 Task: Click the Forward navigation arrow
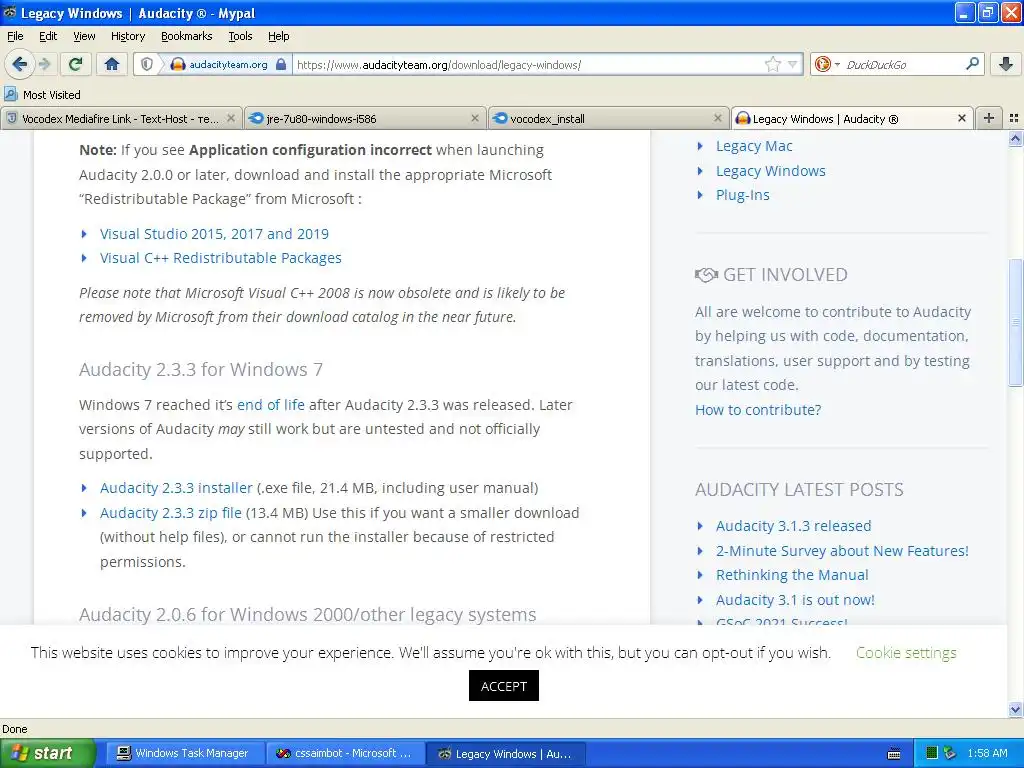(44, 64)
